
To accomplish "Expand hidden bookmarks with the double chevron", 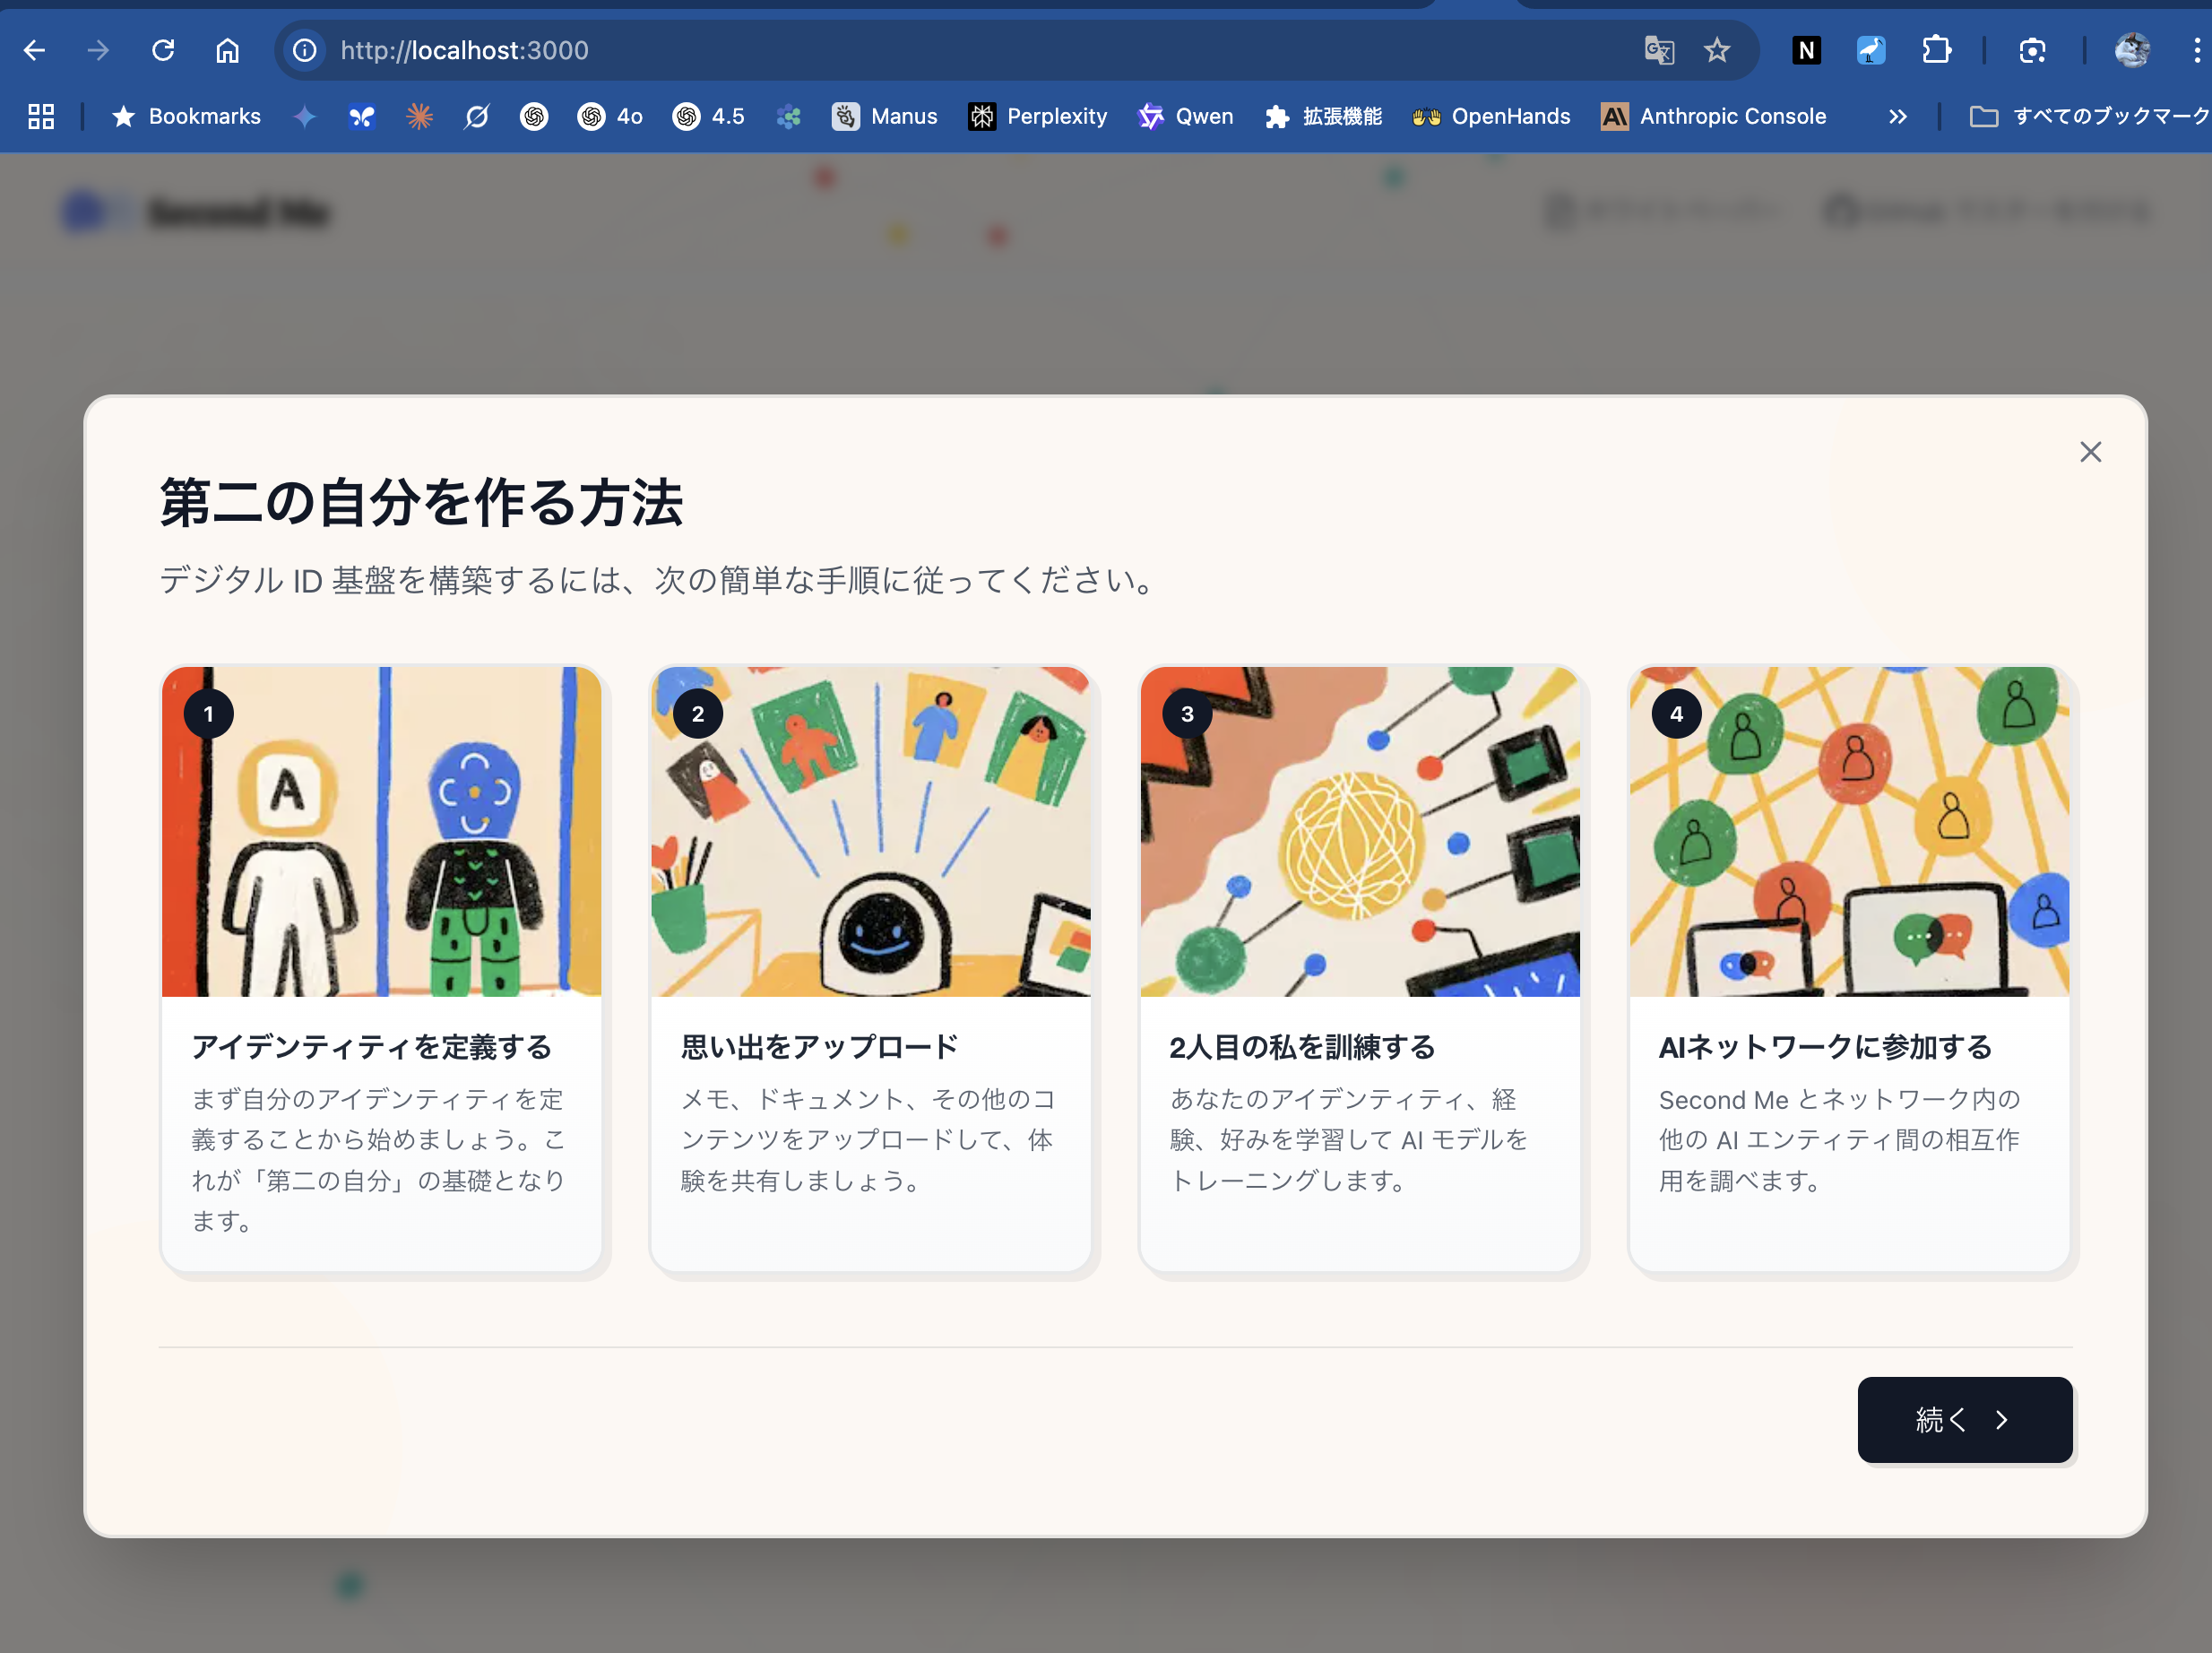I will [1897, 117].
